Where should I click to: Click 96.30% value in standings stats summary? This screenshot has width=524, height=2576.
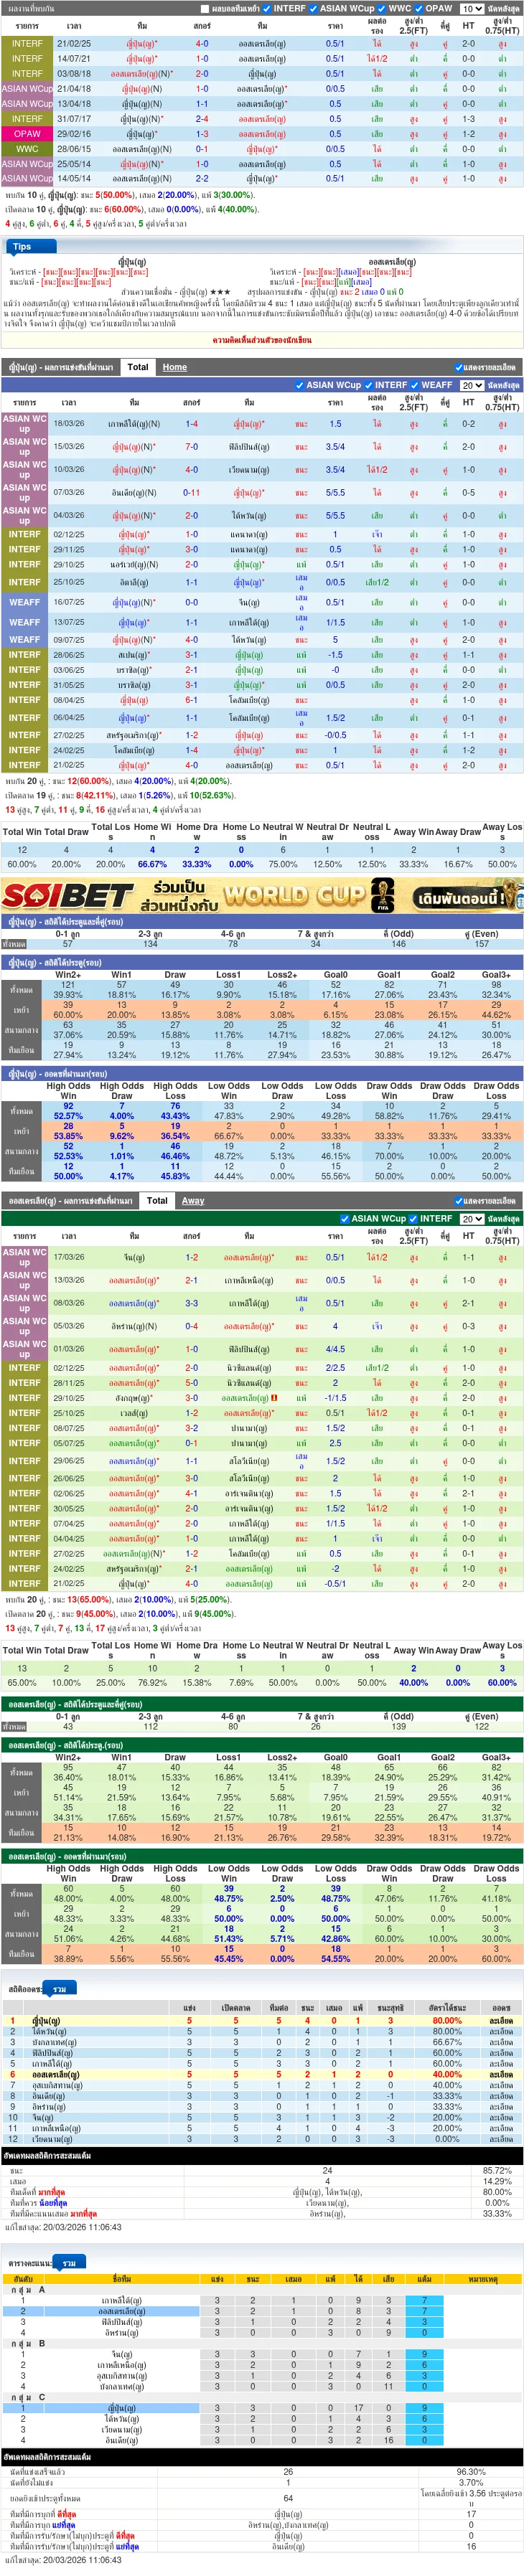coord(471,2472)
